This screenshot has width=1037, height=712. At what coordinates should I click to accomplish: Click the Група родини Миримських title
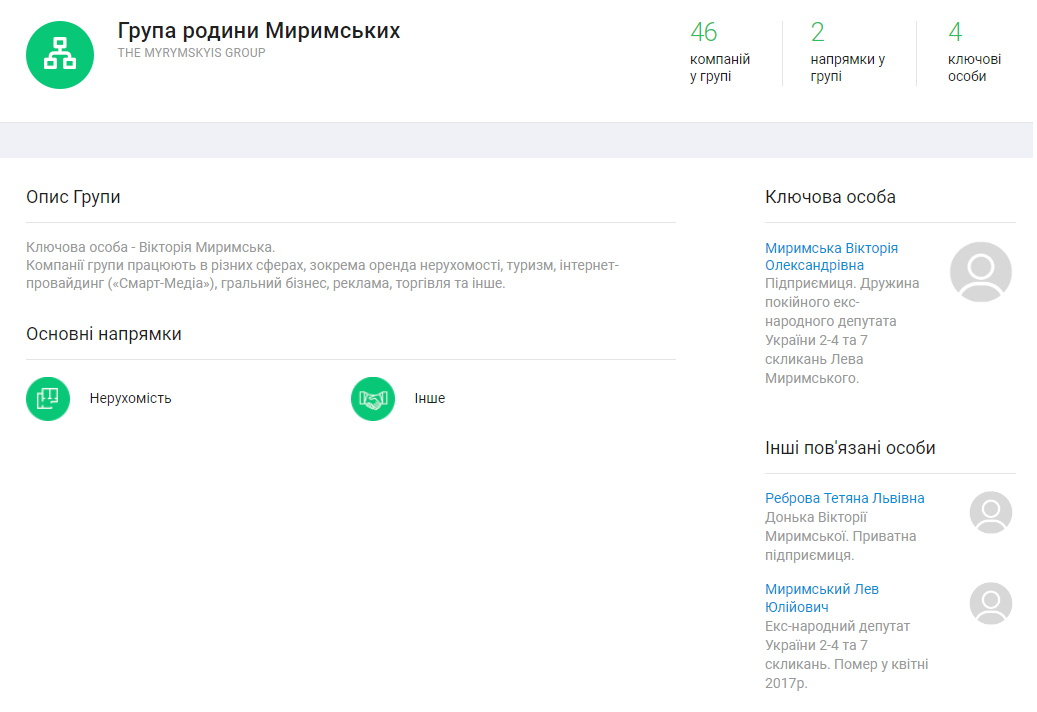point(258,30)
